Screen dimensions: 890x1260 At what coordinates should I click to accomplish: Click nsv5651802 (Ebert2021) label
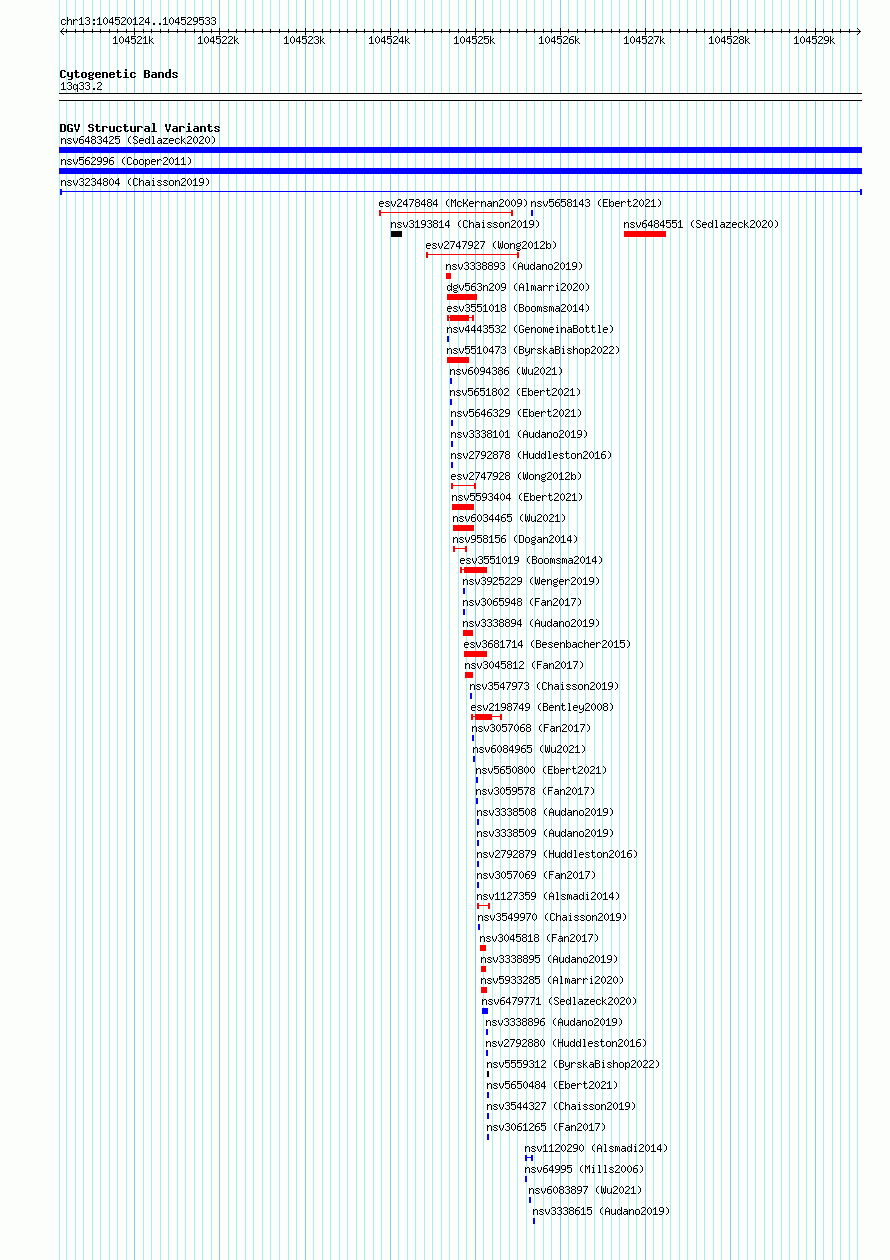pos(515,392)
